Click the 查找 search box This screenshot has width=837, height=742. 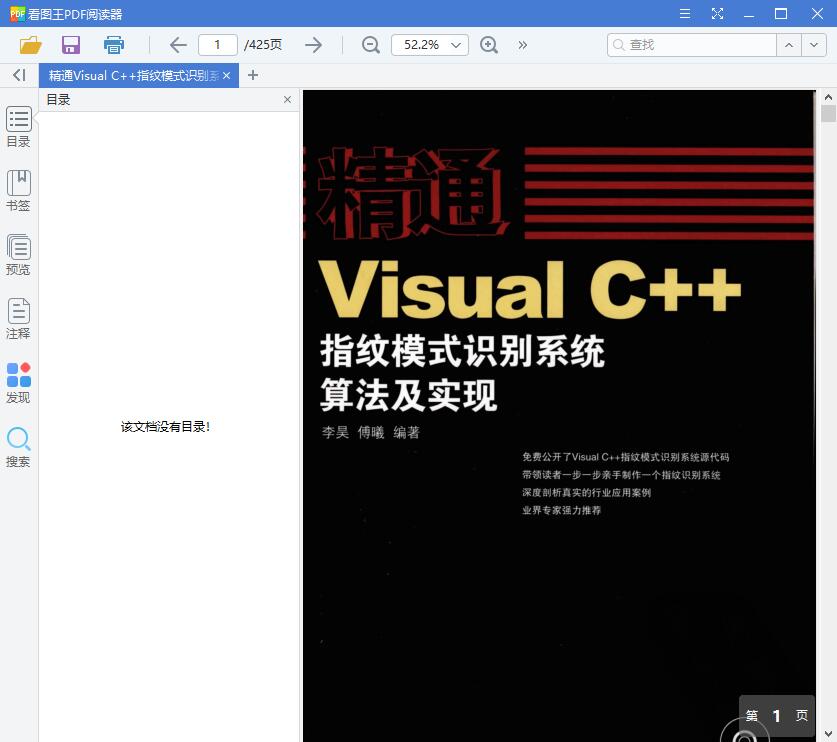pyautogui.click(x=692, y=45)
